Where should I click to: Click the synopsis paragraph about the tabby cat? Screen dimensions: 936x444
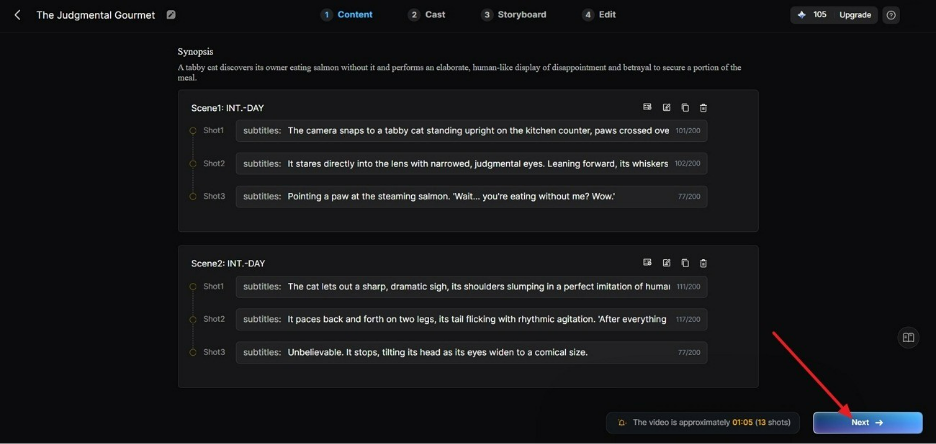coord(459,72)
